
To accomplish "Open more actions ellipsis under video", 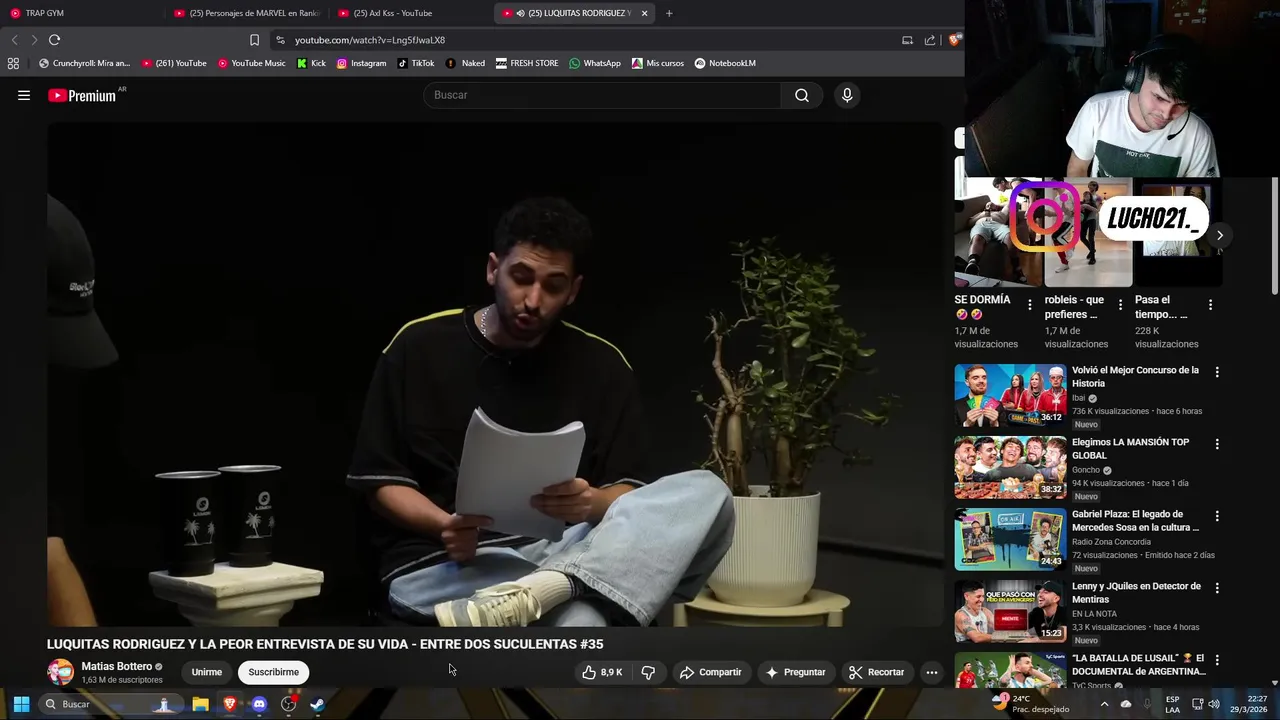I will [x=931, y=672].
